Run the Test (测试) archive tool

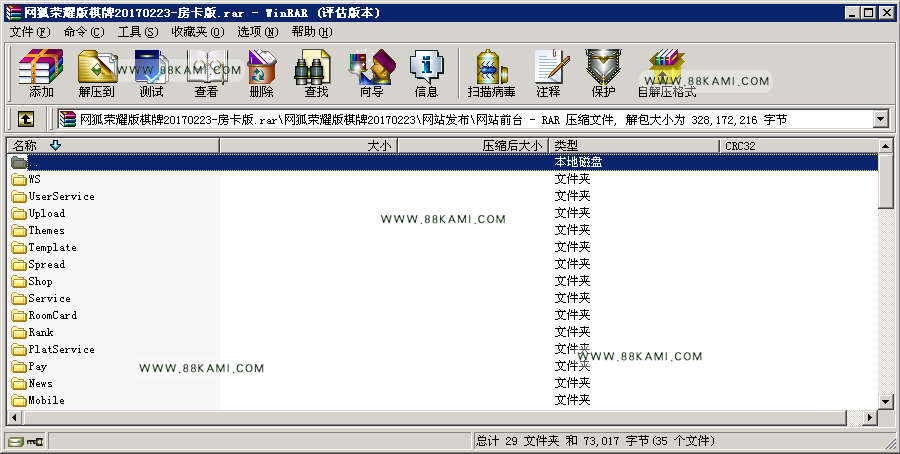click(151, 73)
